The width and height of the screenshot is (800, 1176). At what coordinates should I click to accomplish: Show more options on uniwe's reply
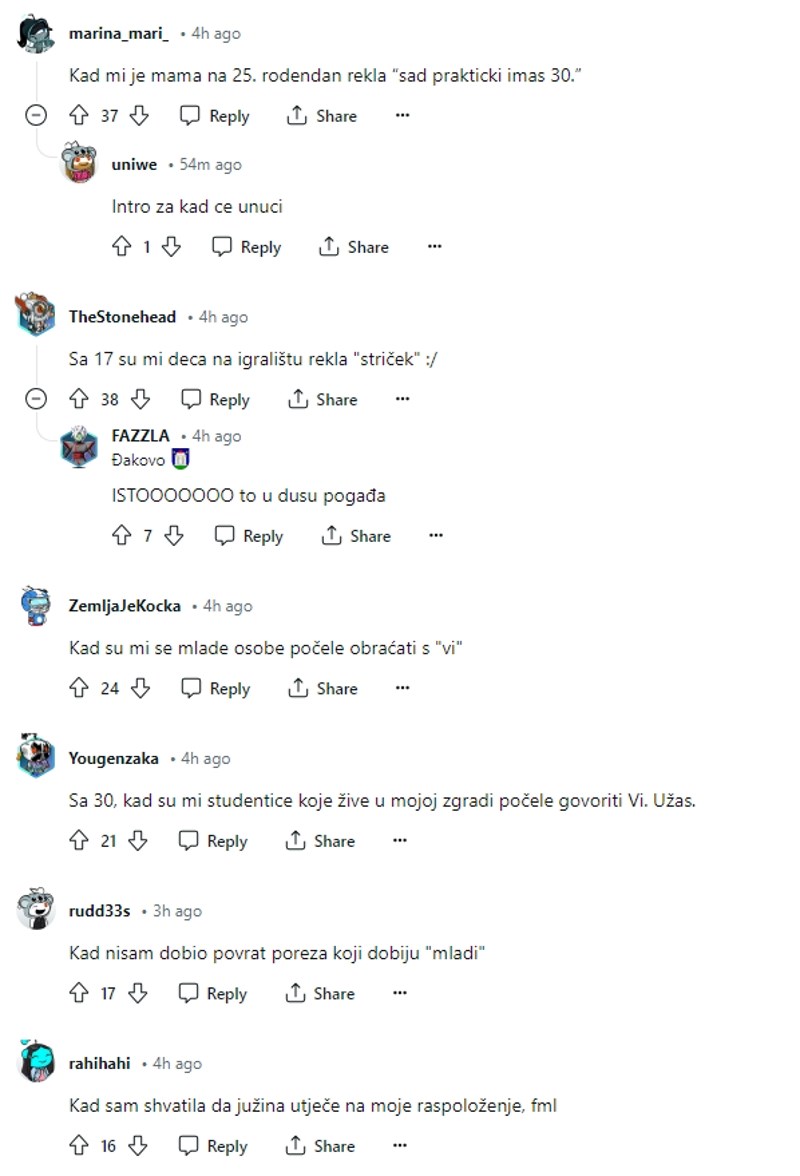(434, 247)
